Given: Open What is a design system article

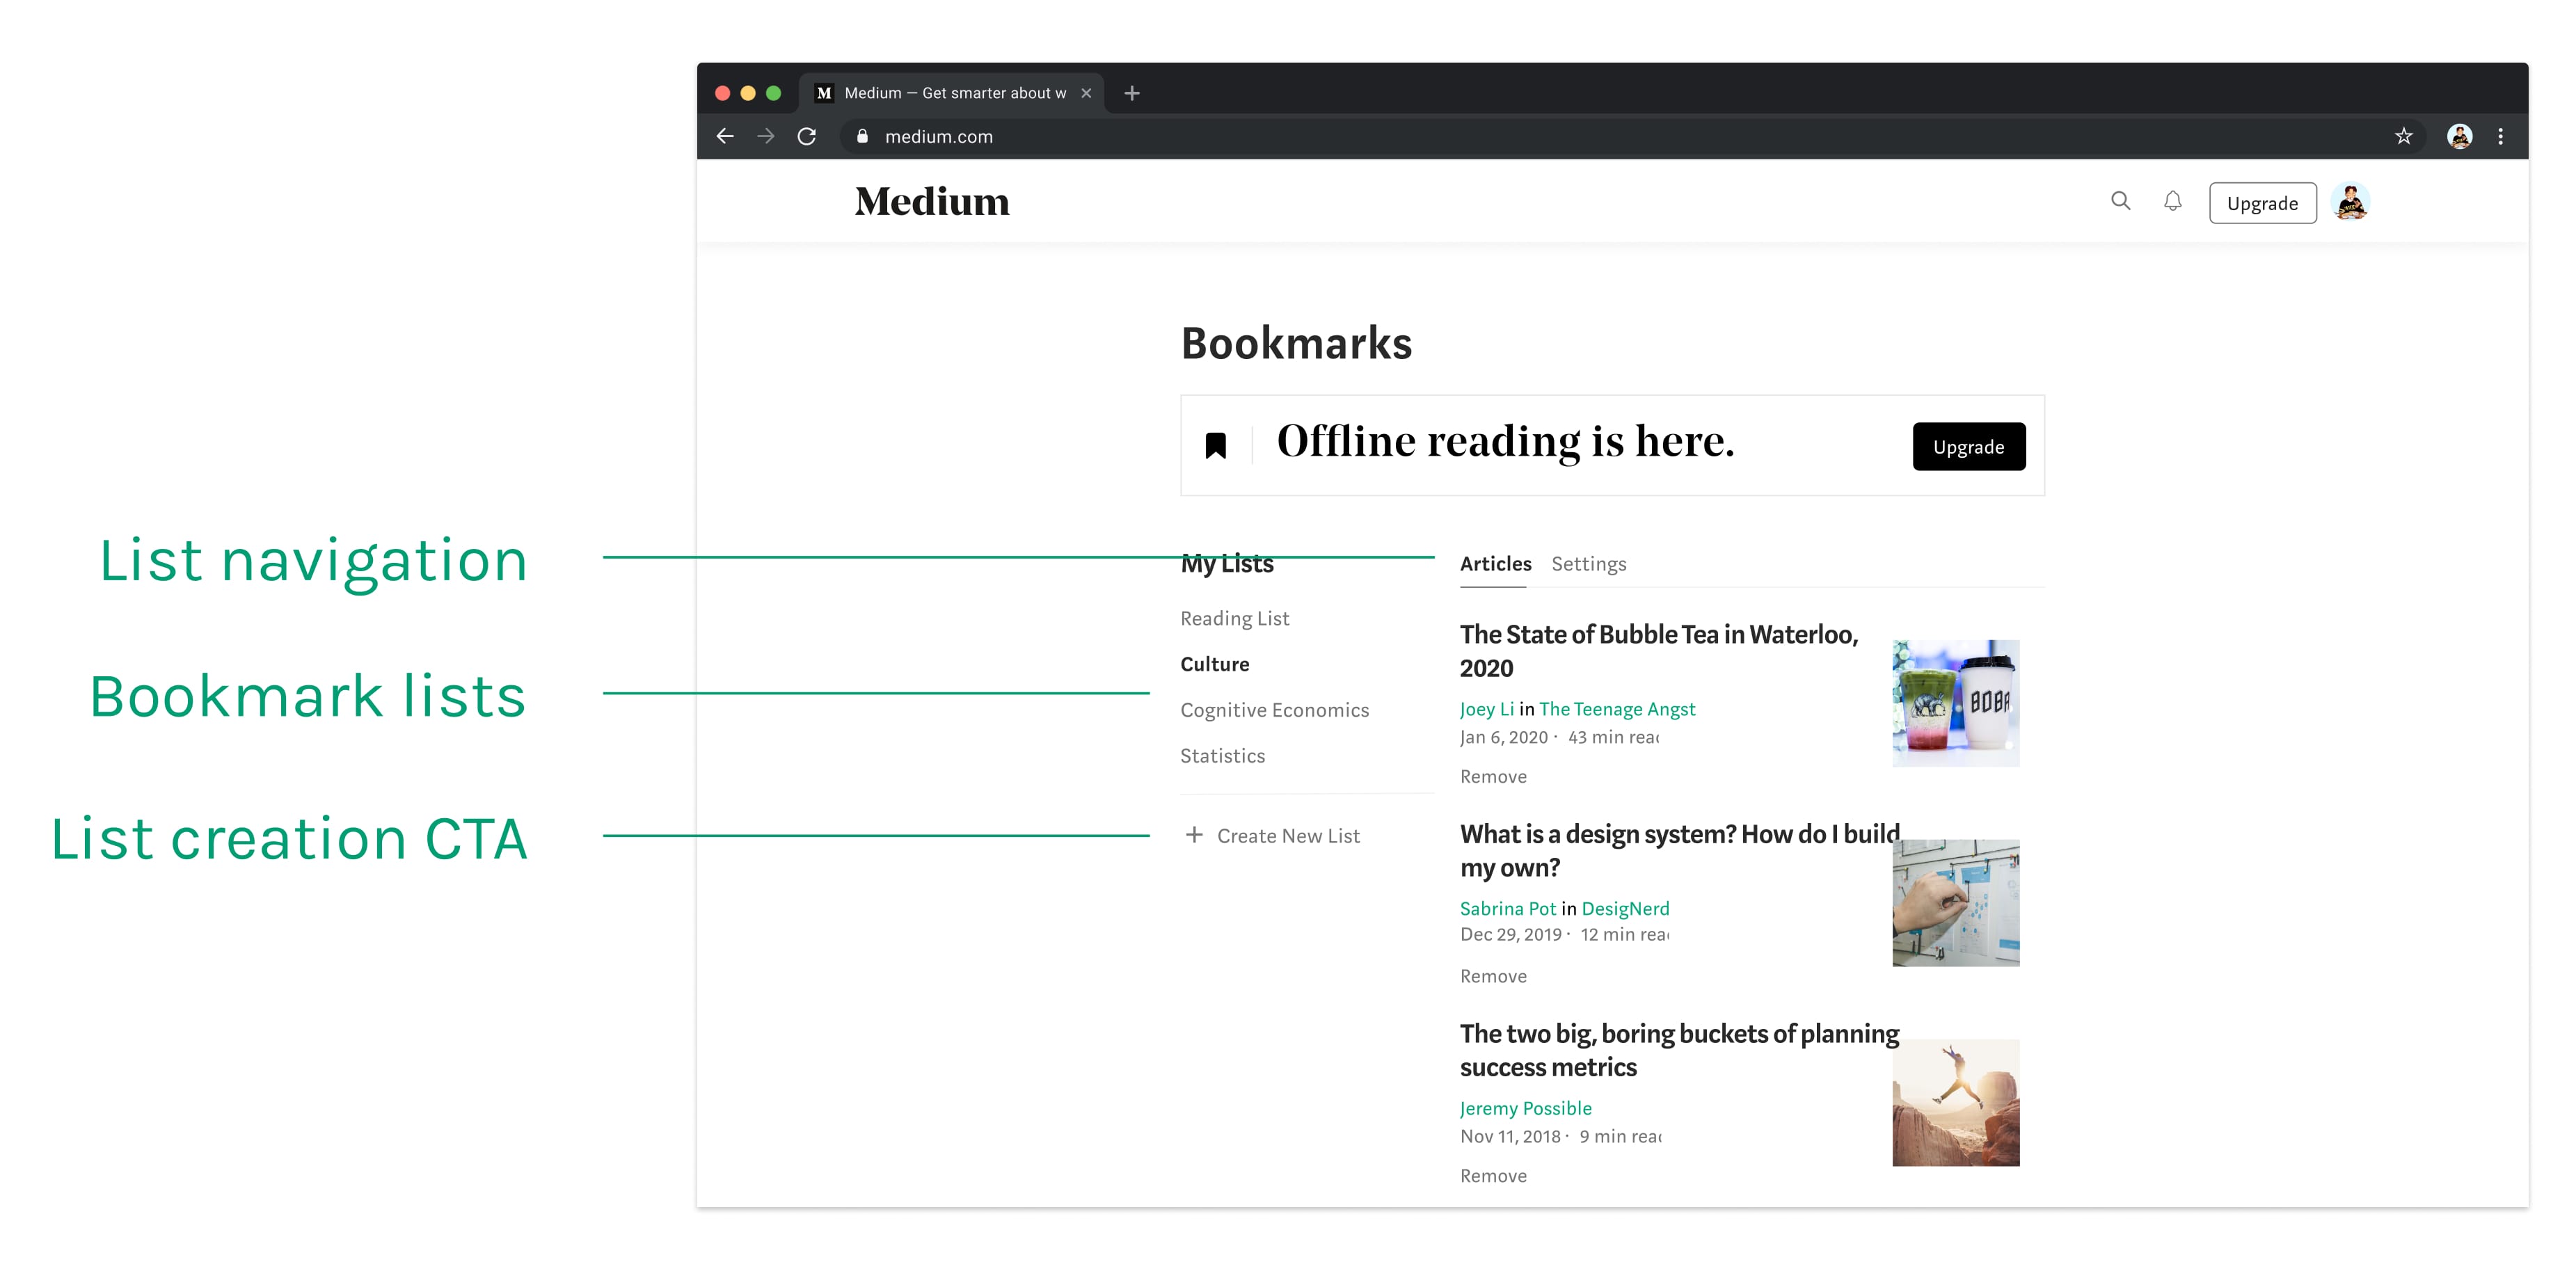Looking at the screenshot, I should pos(1679,851).
